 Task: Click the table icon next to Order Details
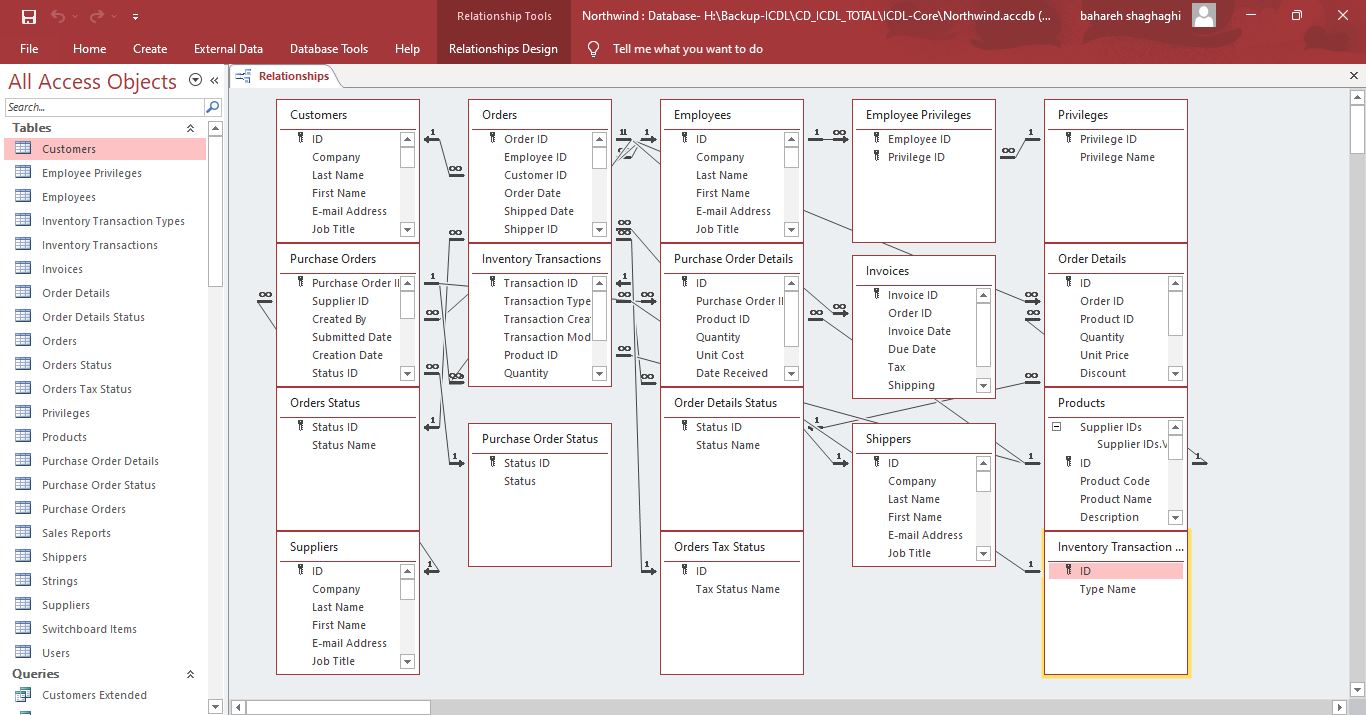click(x=23, y=293)
